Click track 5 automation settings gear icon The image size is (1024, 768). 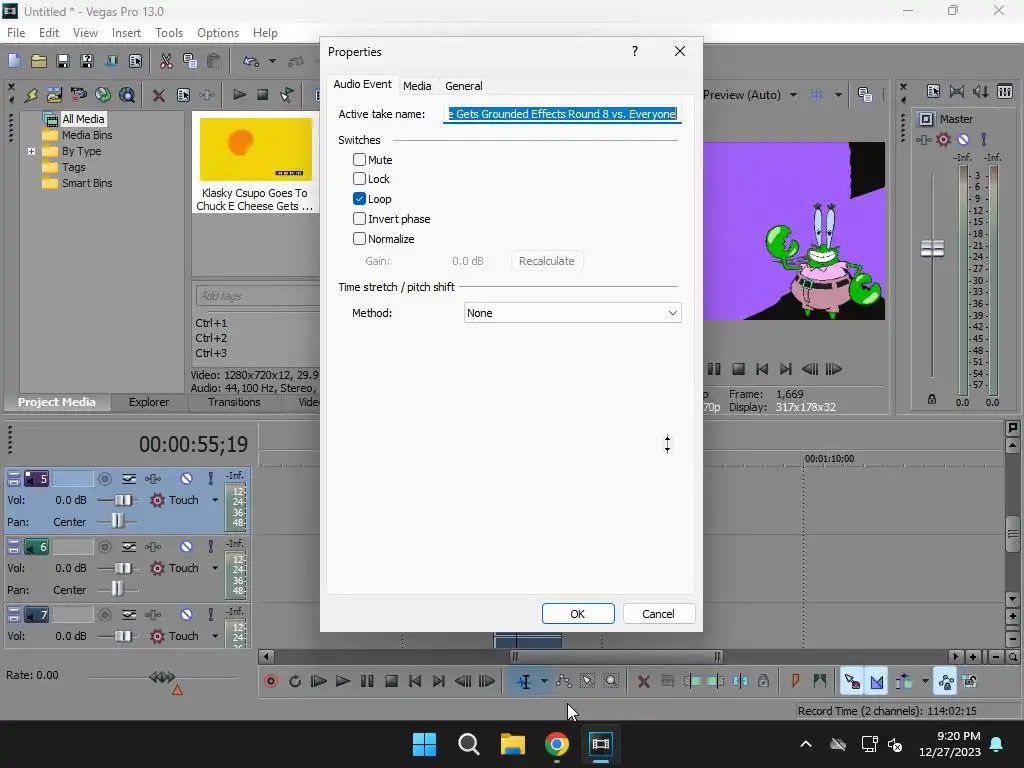pyautogui.click(x=157, y=500)
